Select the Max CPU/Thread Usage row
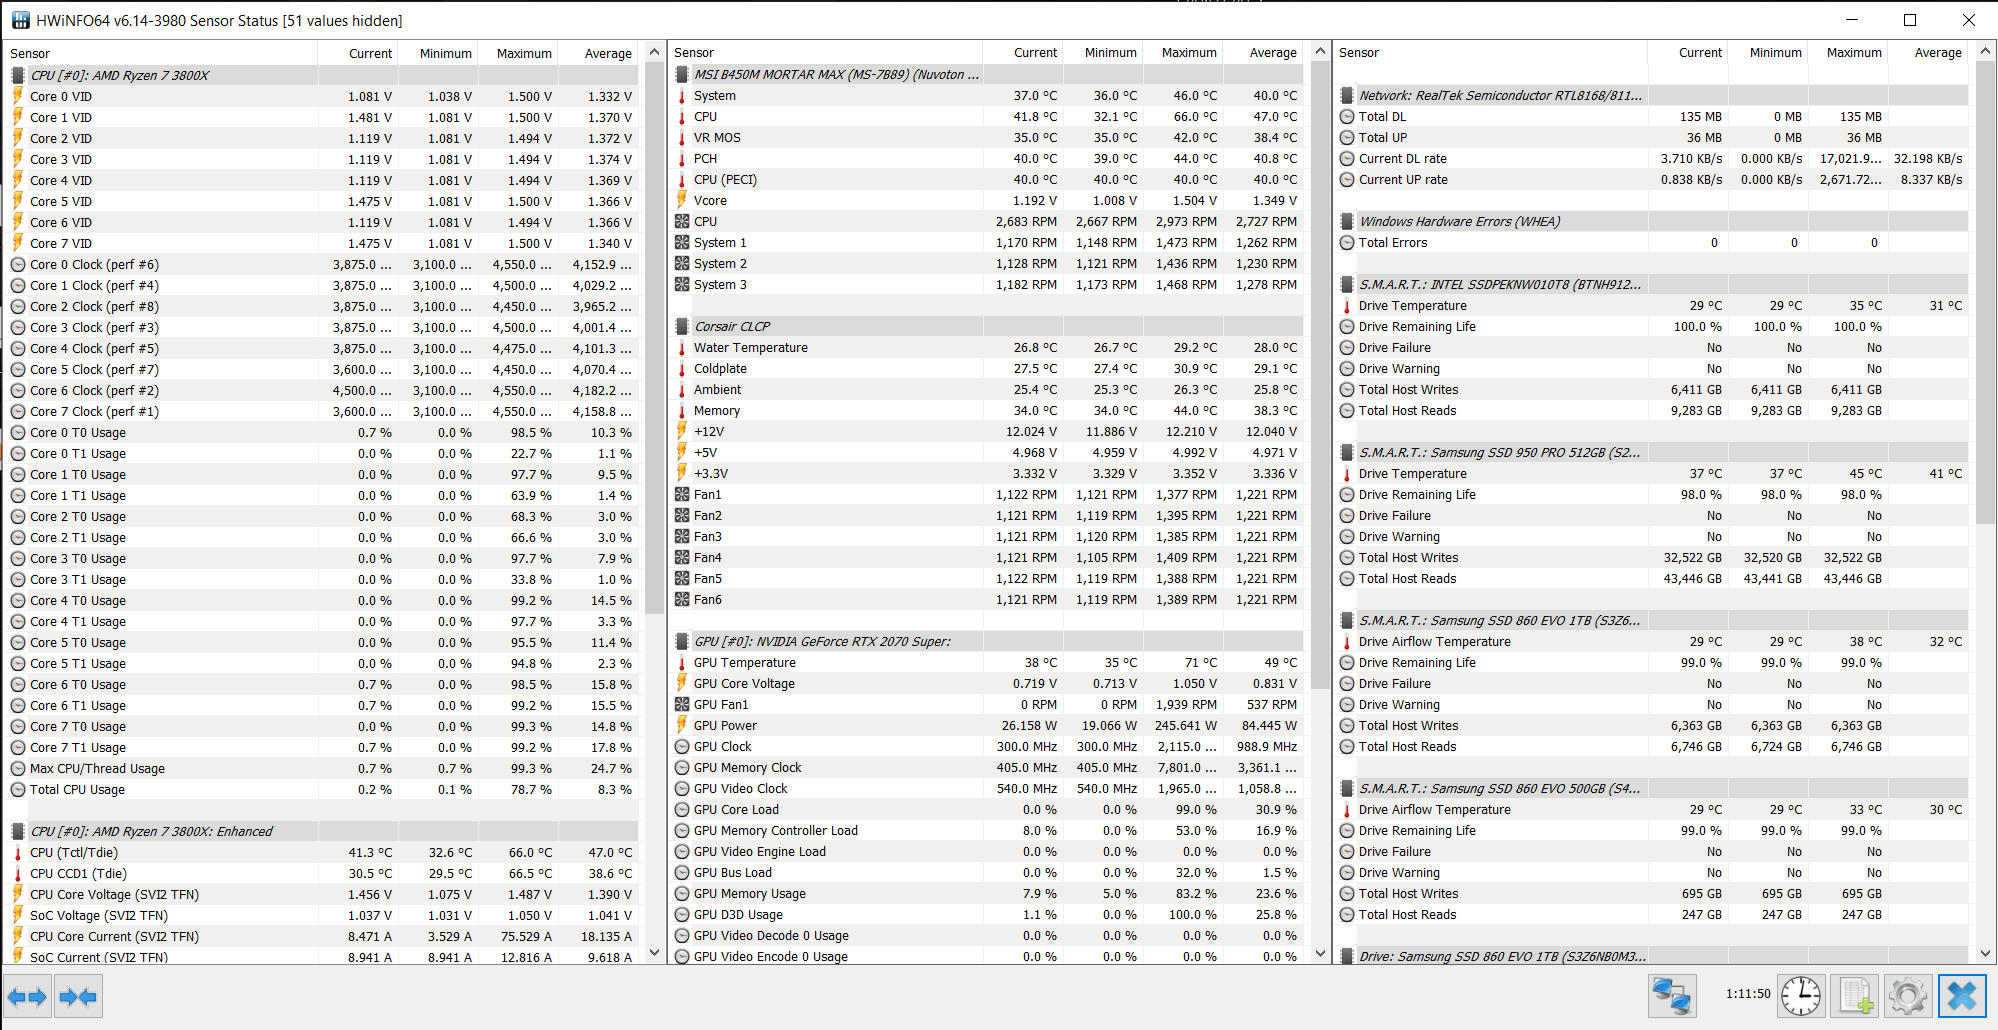 (x=322, y=769)
